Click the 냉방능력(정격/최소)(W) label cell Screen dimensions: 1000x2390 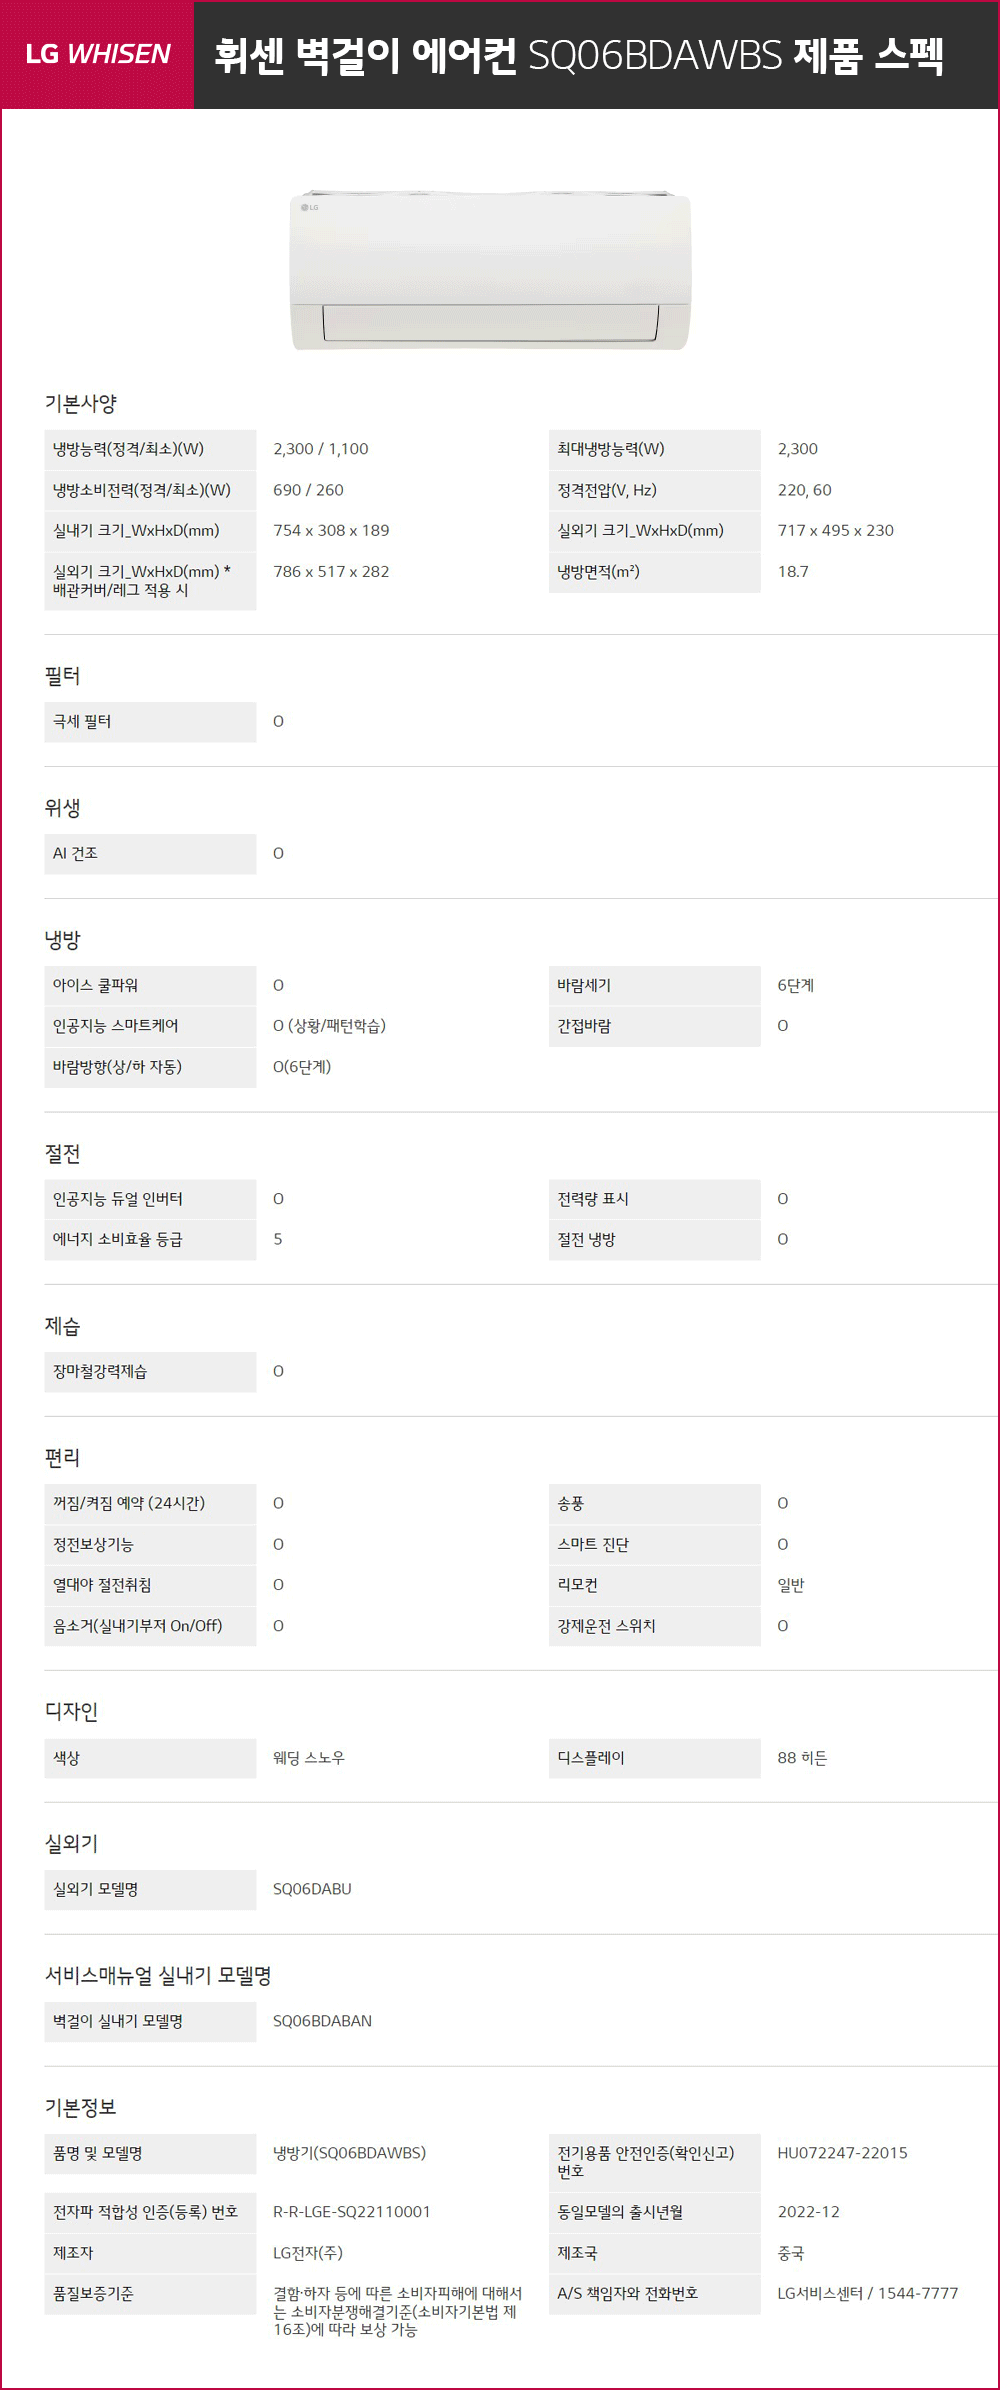tap(150, 450)
